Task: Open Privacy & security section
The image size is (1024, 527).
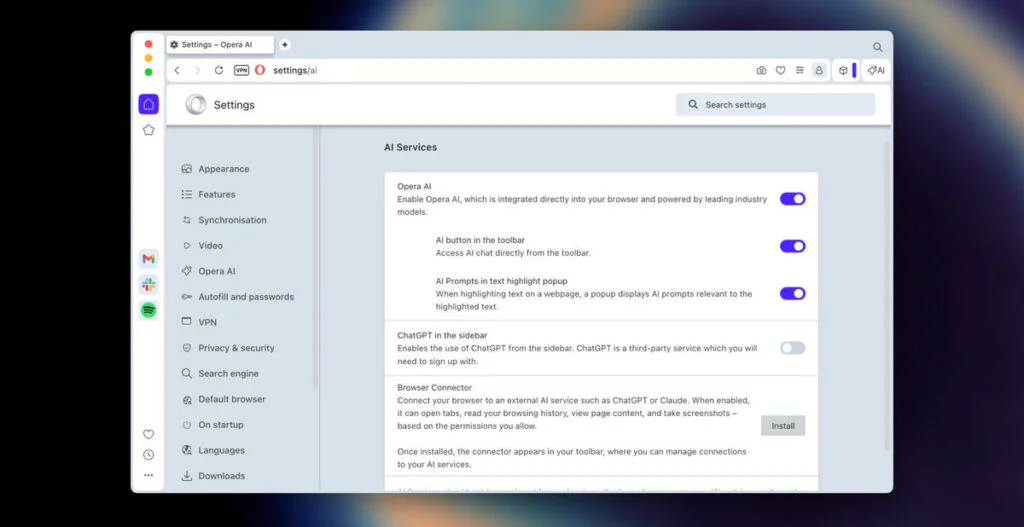Action: tap(228, 348)
